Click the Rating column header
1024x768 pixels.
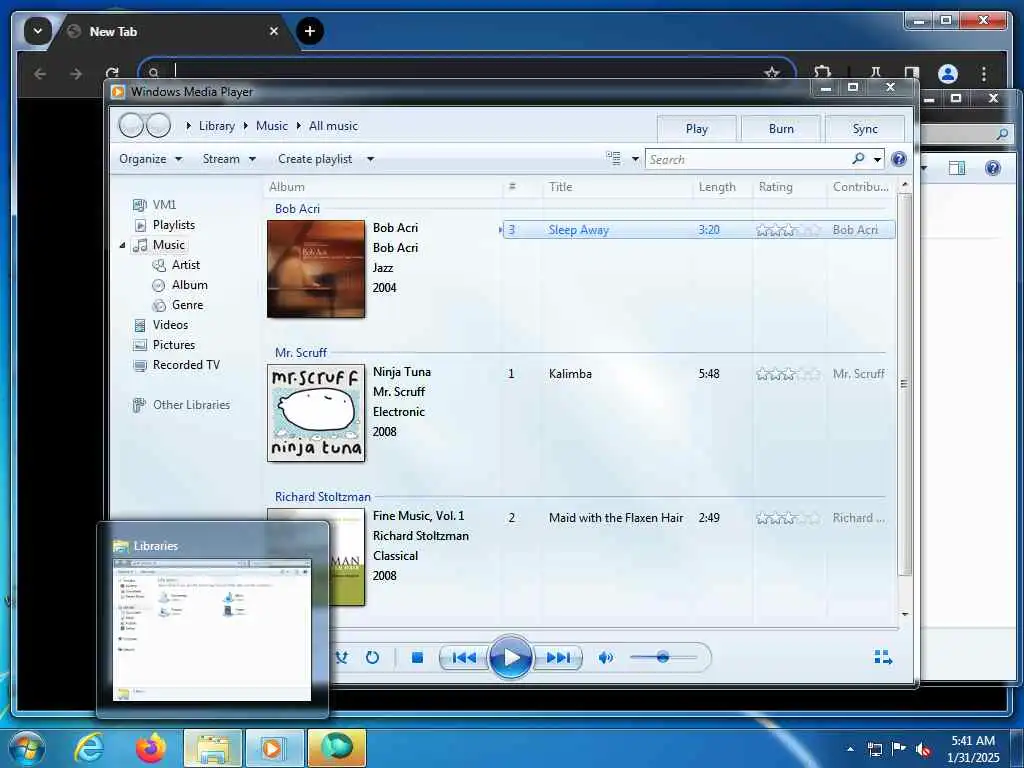[x=790, y=187]
